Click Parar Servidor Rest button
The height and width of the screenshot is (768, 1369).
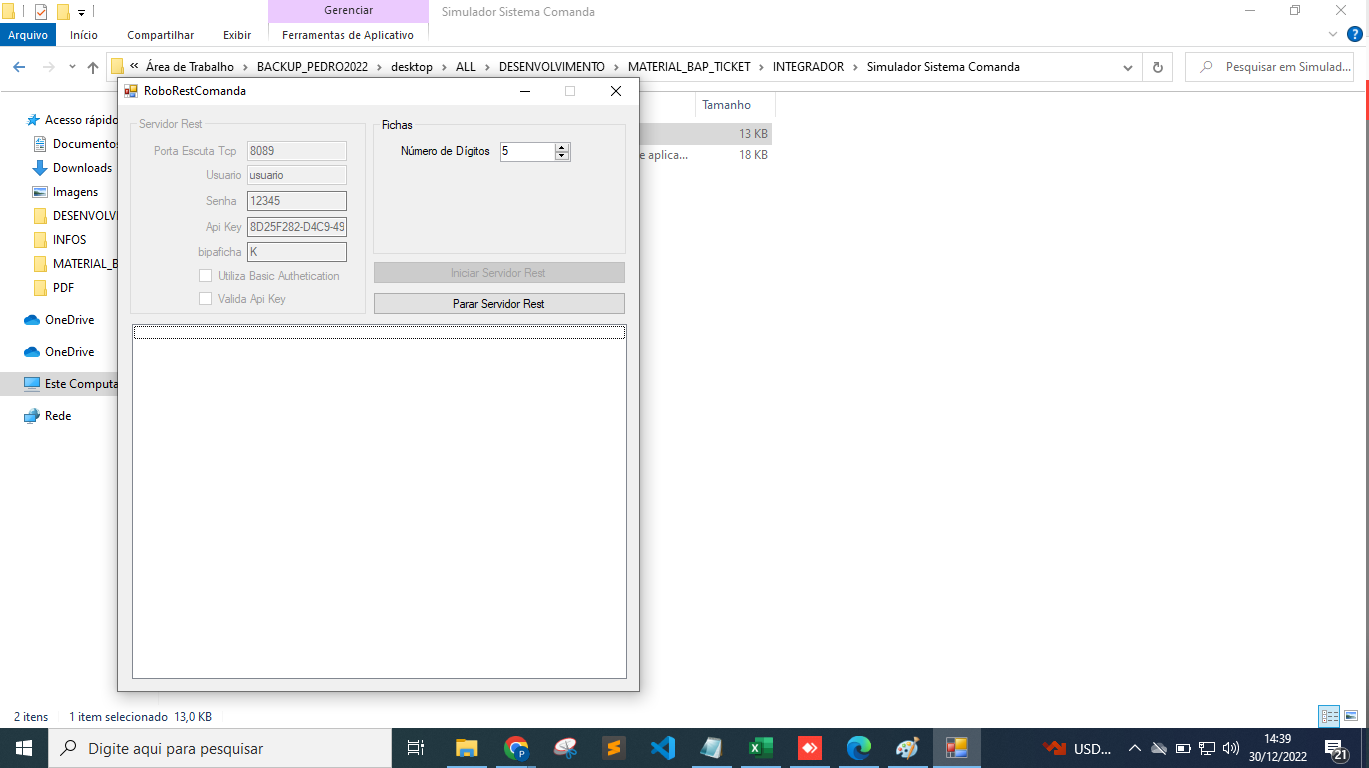point(499,304)
